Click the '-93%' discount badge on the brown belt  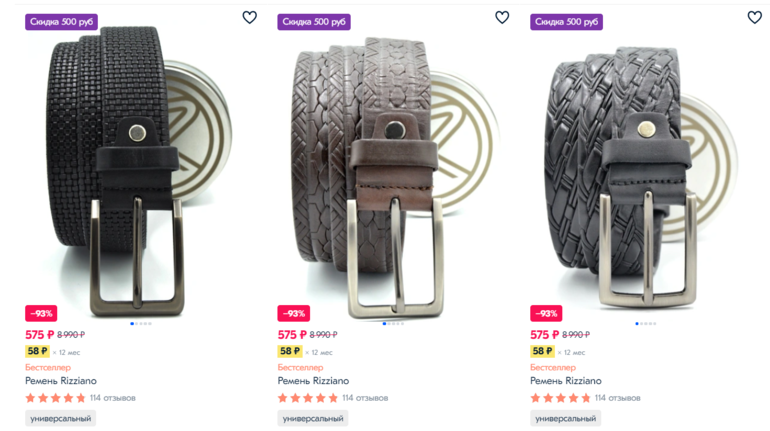tap(293, 313)
